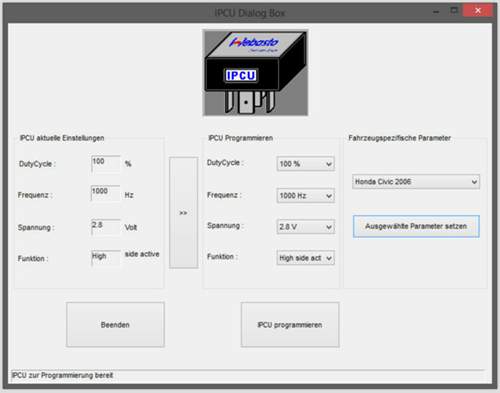Click the Hz unit label

click(x=129, y=195)
